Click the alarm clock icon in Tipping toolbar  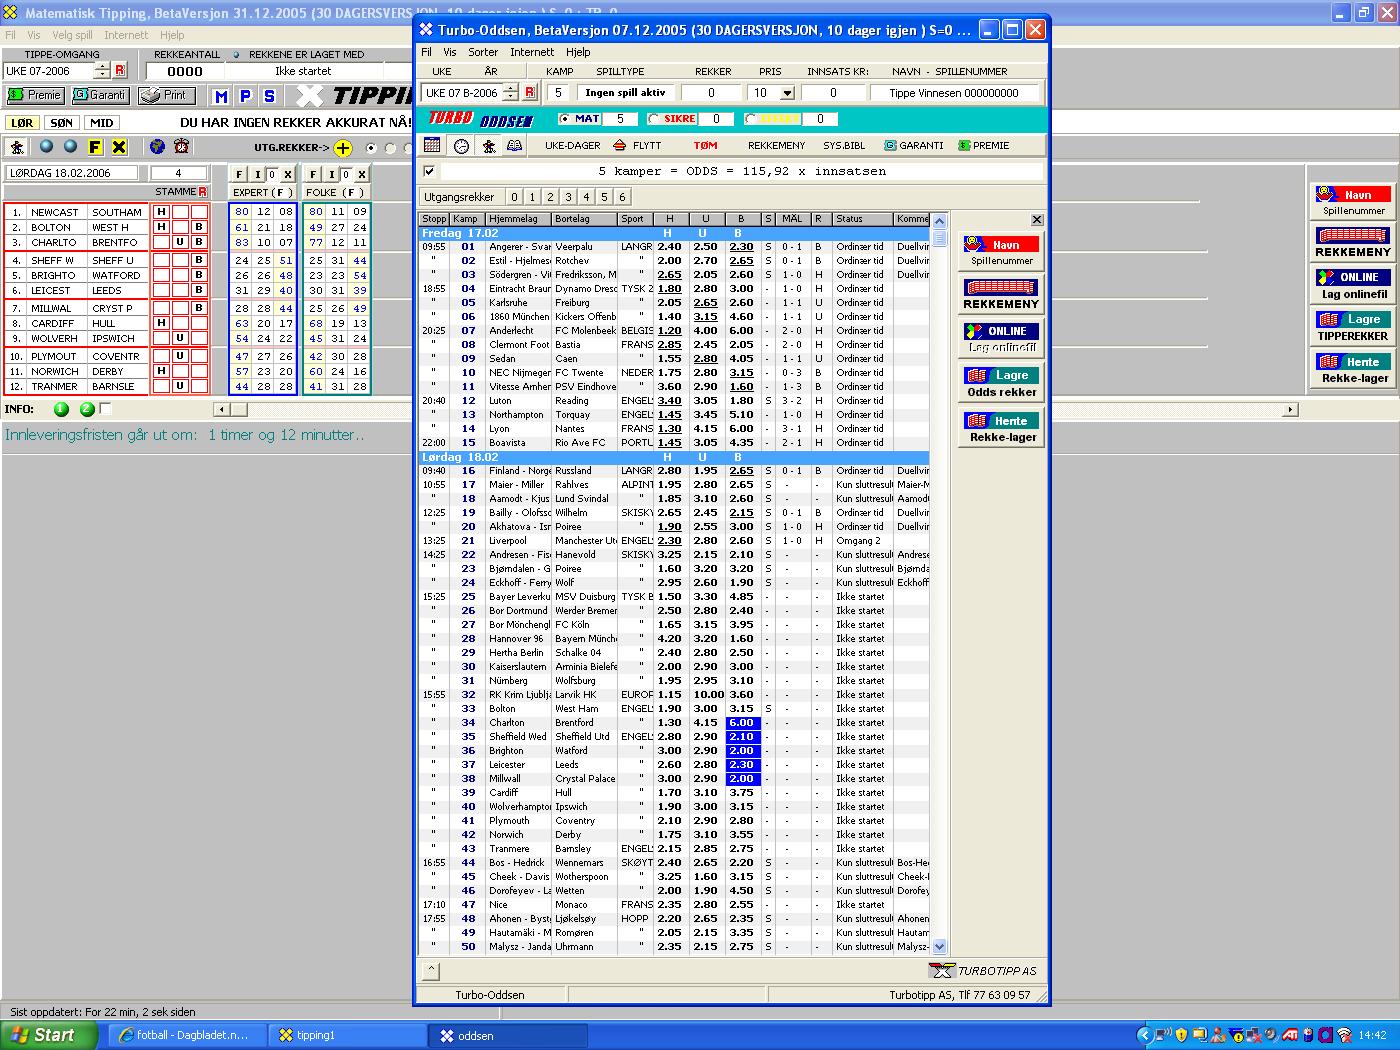click(x=181, y=147)
